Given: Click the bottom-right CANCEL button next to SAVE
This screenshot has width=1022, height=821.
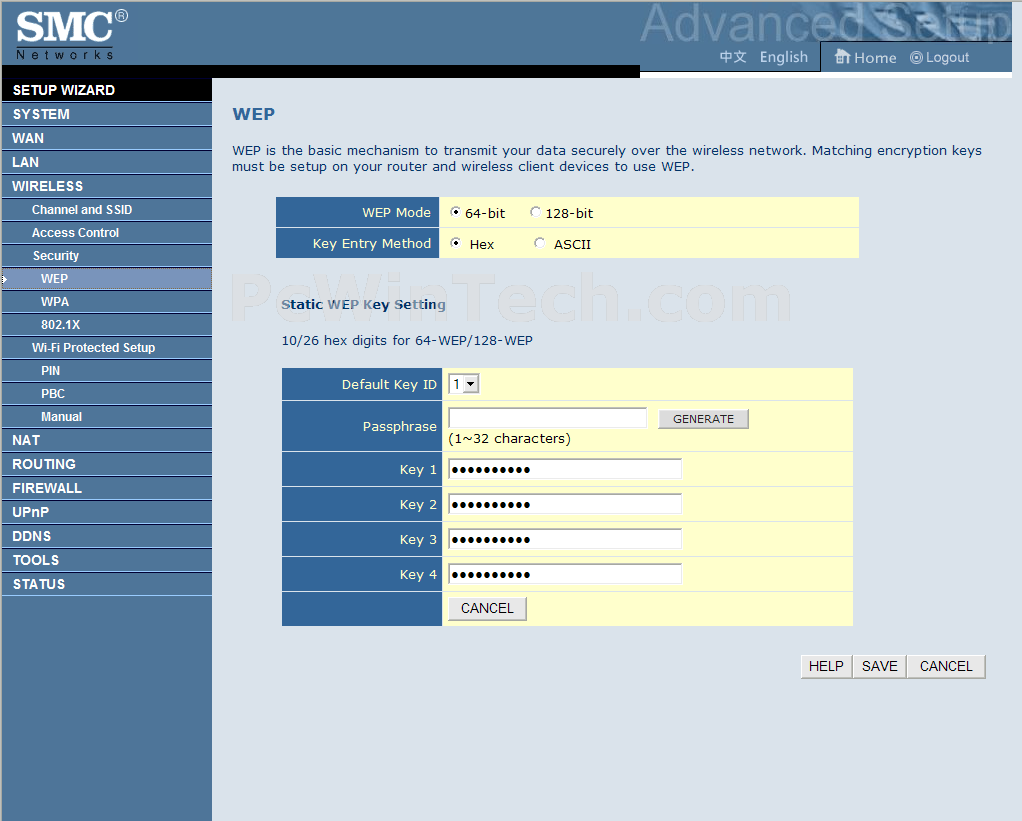Looking at the screenshot, I should coord(946,667).
